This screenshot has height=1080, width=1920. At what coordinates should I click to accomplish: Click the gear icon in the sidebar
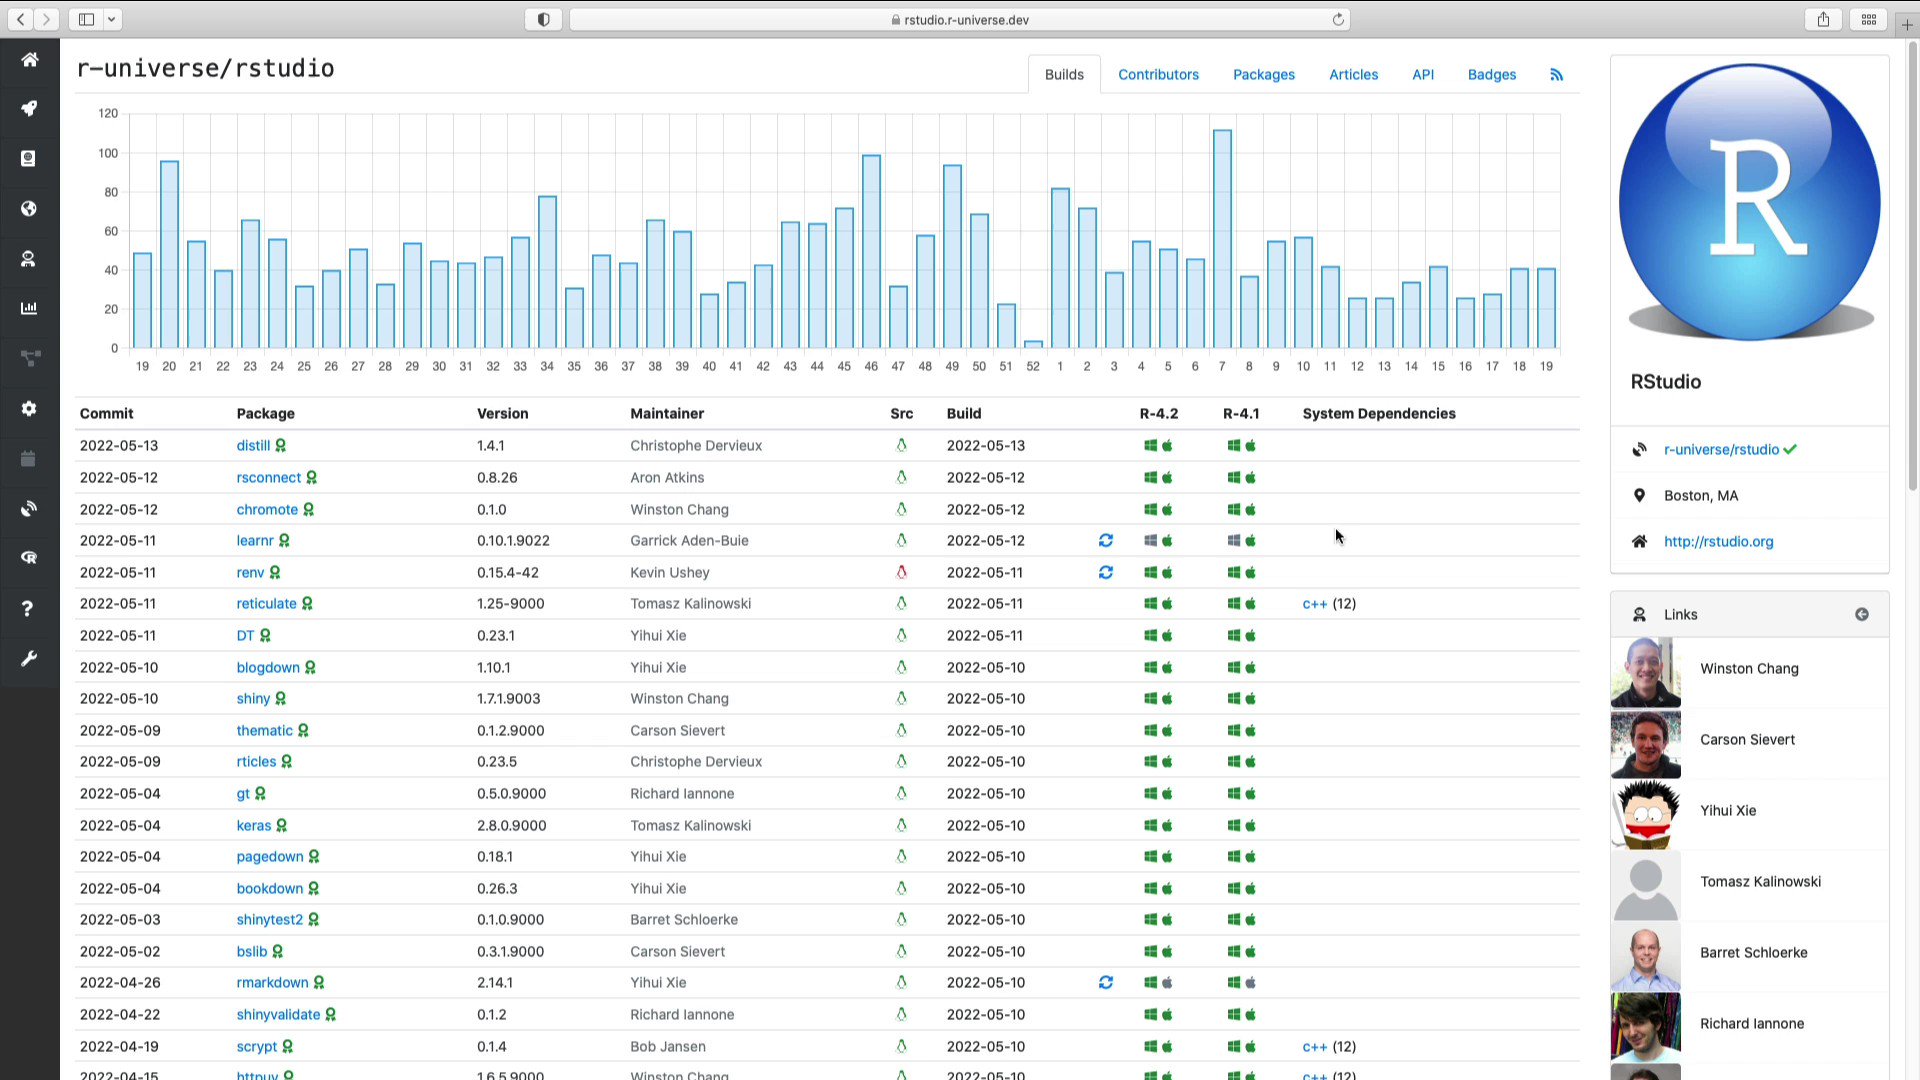[29, 408]
